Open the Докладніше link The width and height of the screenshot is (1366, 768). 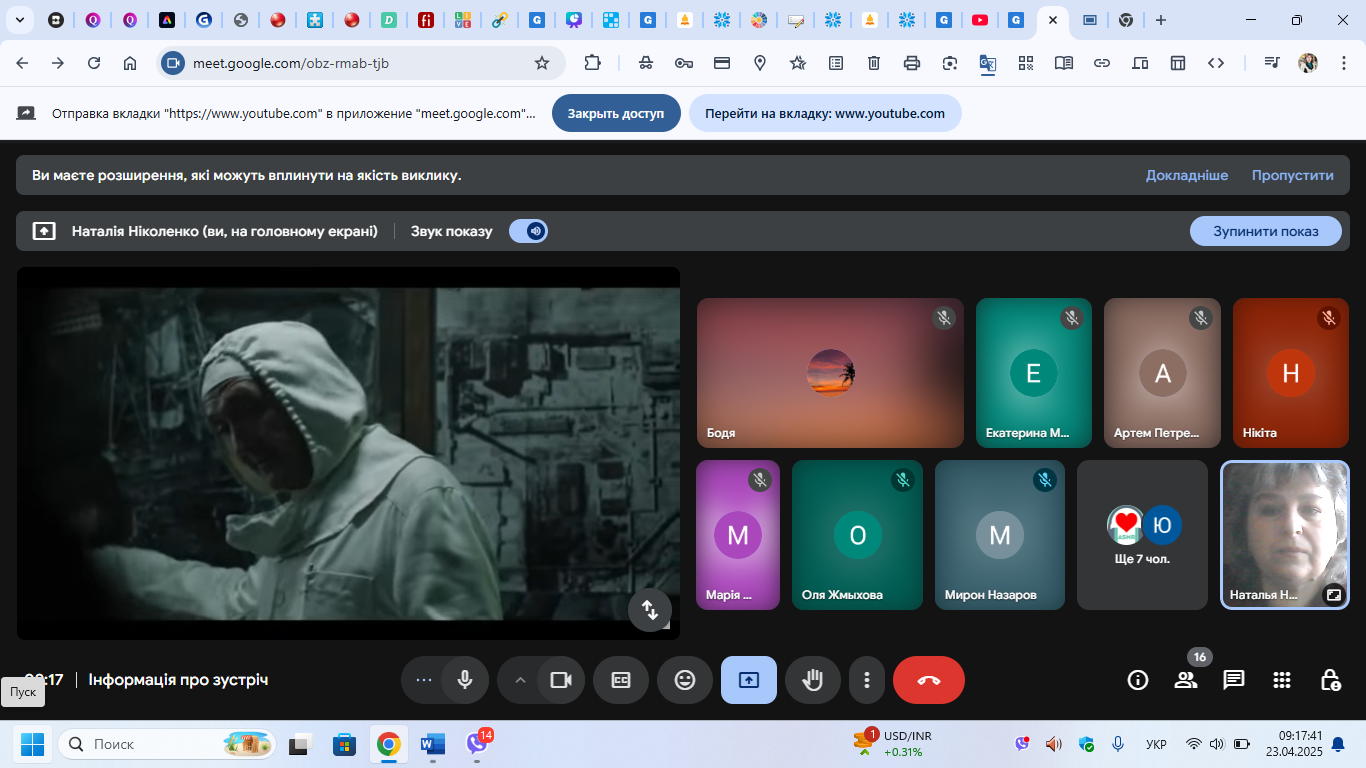point(1187,175)
